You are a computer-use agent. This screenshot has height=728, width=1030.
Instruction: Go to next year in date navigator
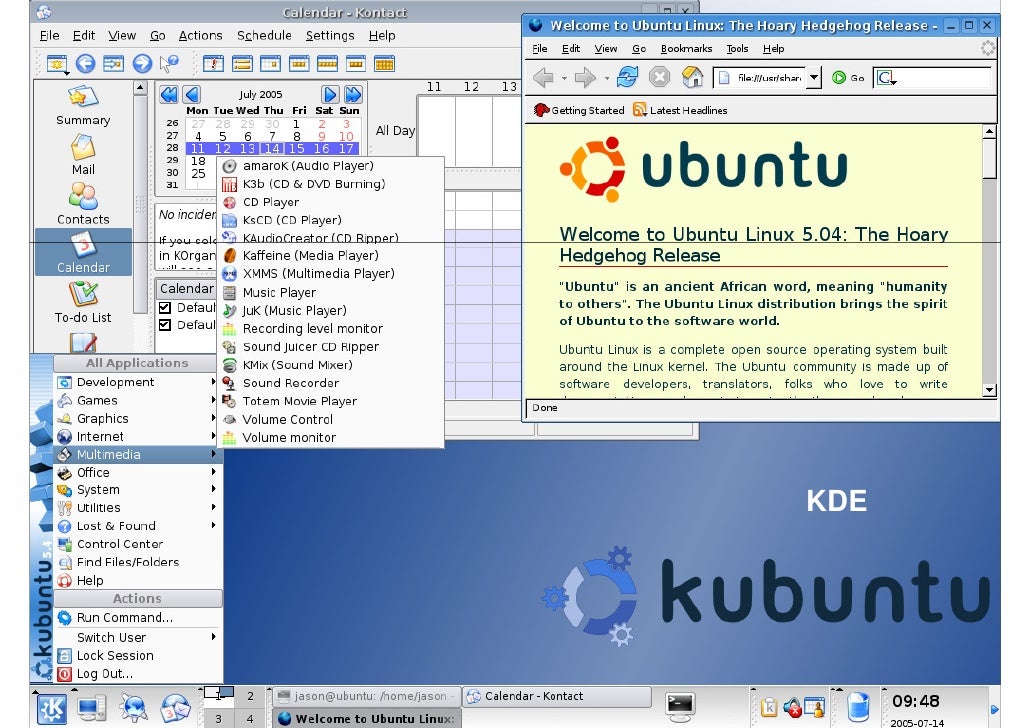(353, 95)
